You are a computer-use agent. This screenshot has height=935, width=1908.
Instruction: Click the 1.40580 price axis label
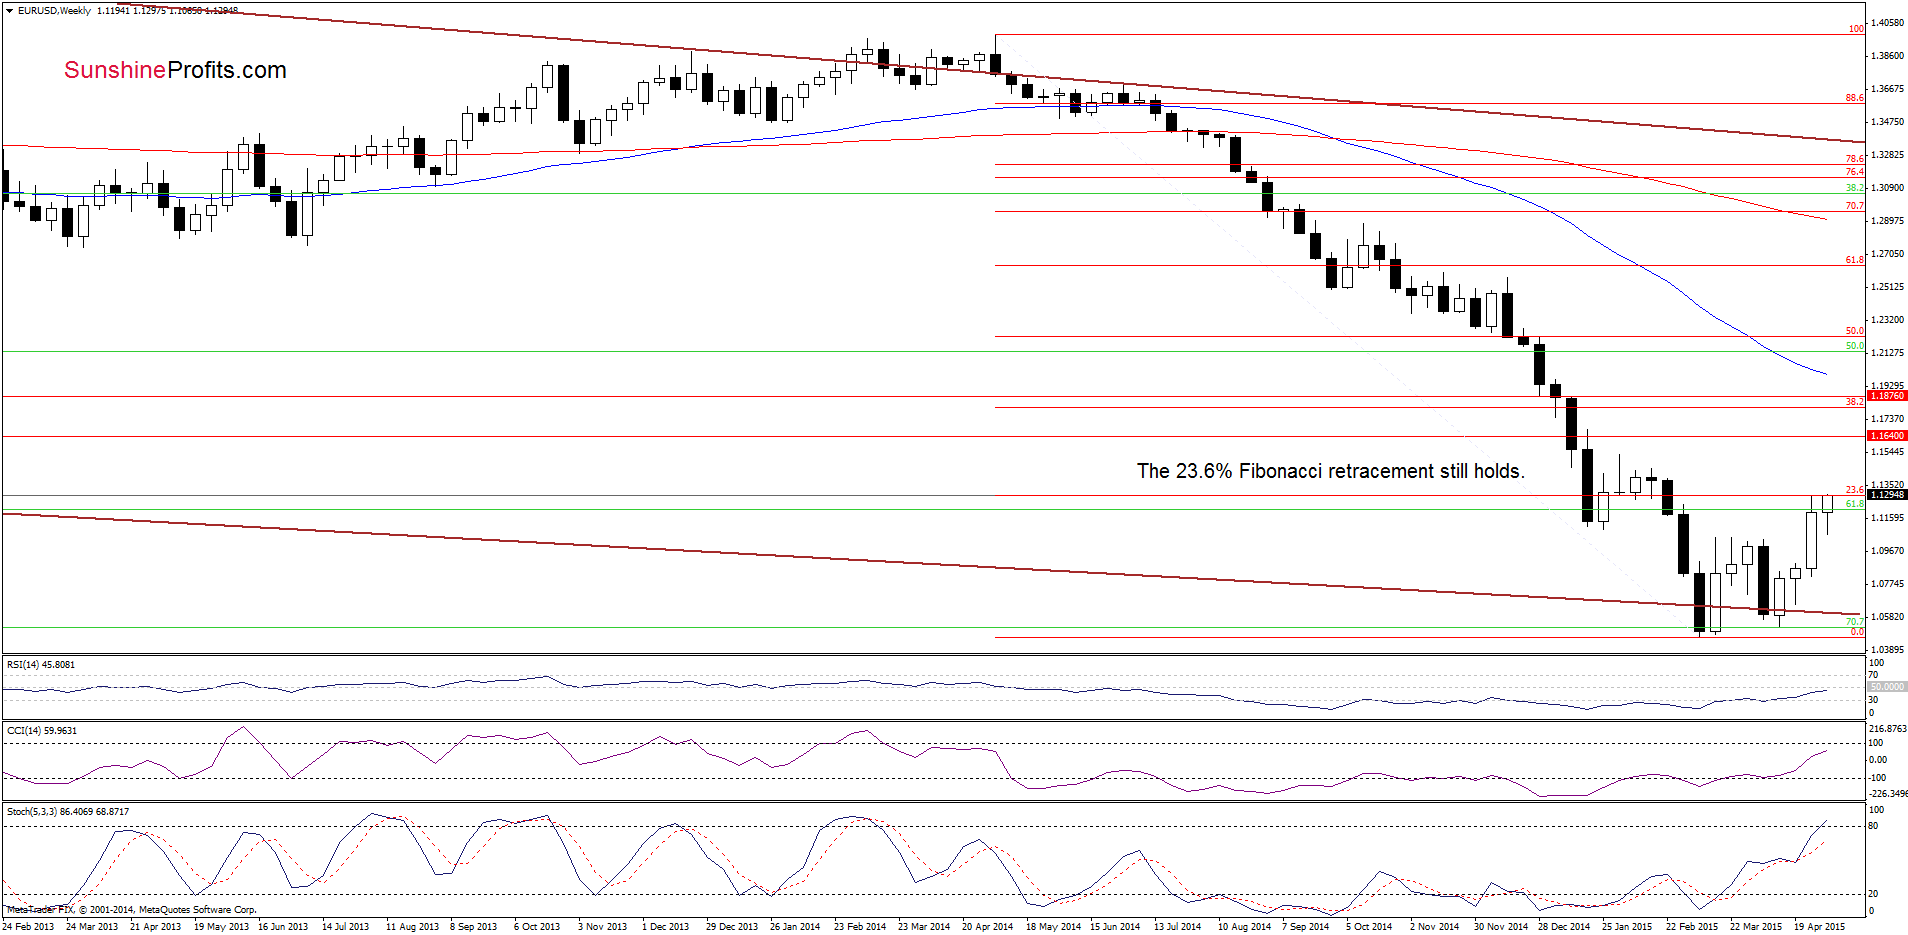pos(1887,22)
